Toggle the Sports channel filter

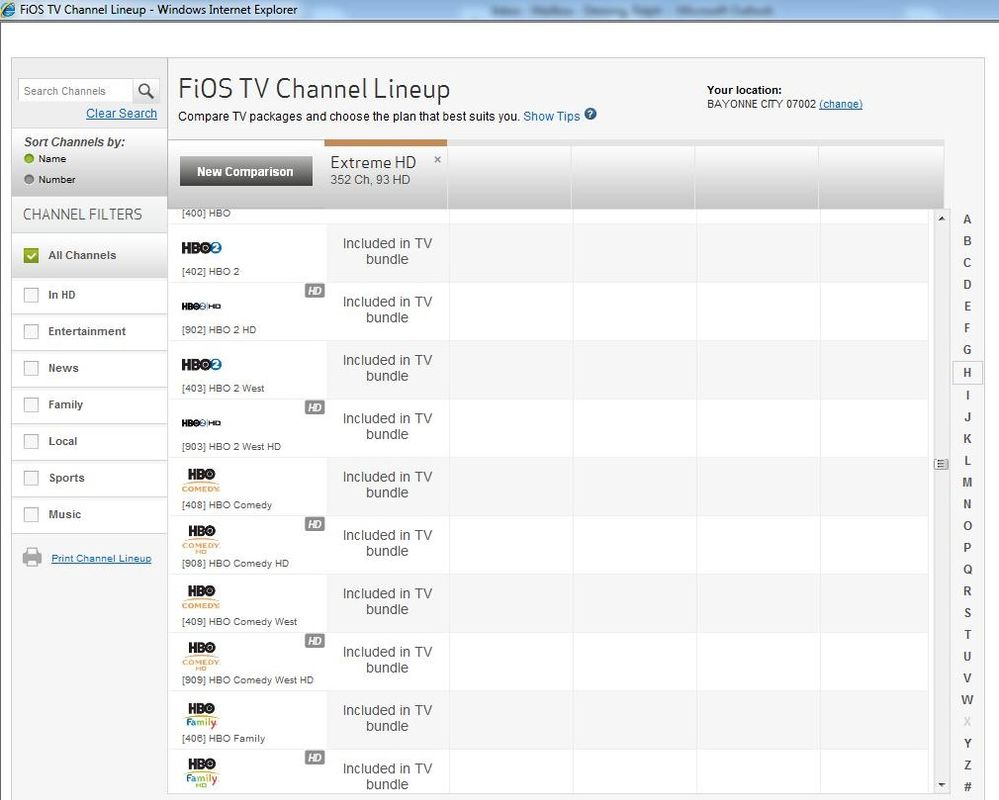coord(31,478)
